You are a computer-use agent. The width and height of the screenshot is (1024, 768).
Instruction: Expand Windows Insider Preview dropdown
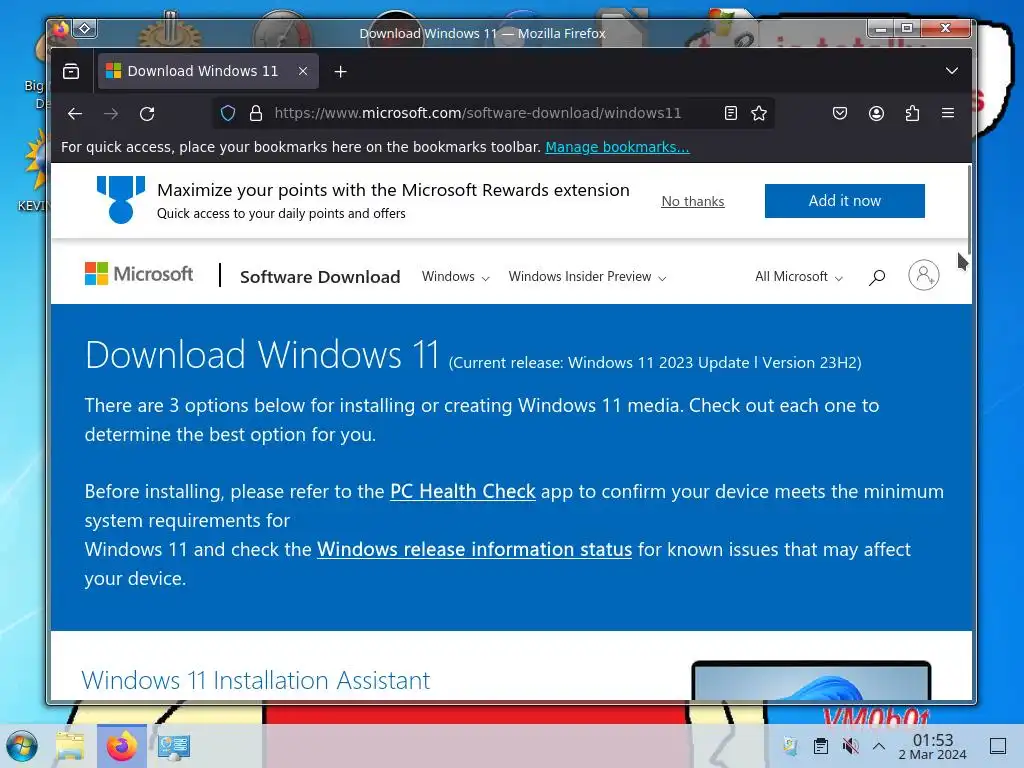click(587, 277)
